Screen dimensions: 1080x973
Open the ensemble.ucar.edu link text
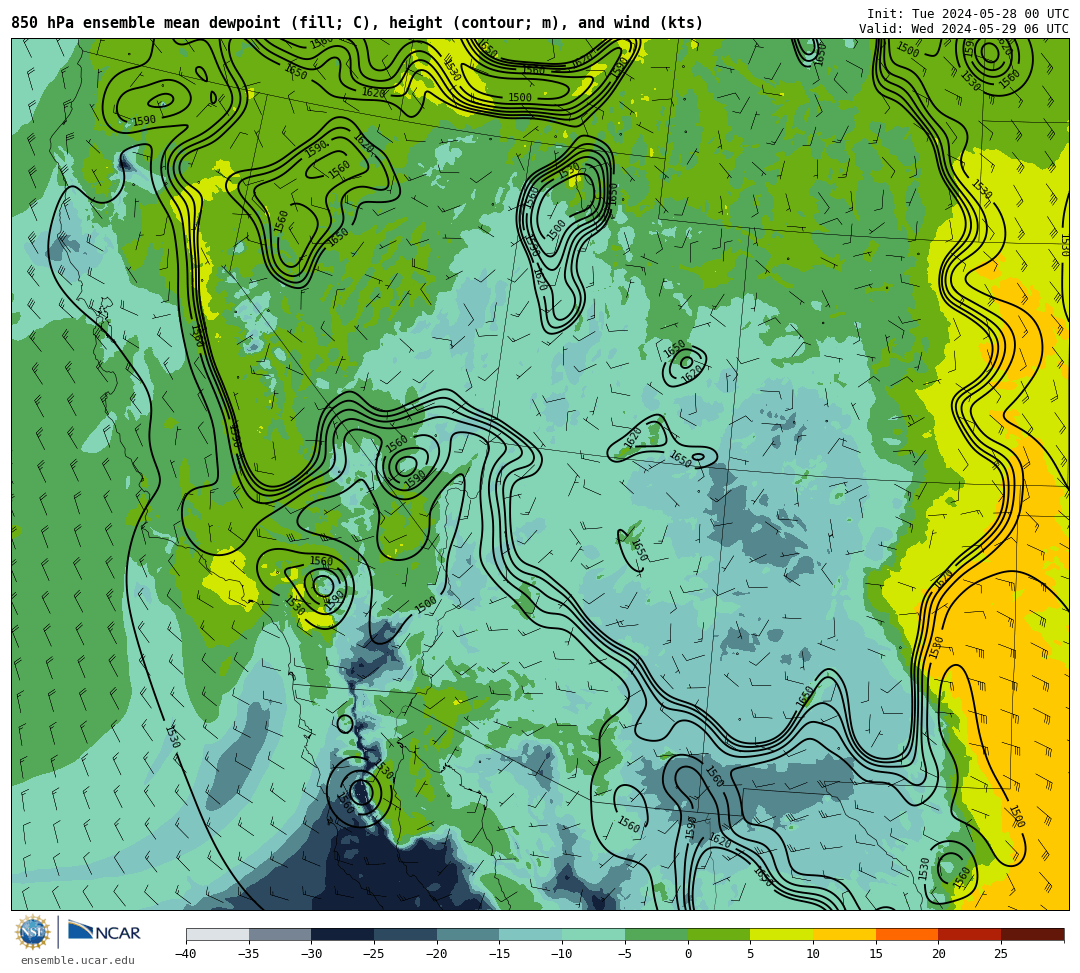(x=78, y=960)
